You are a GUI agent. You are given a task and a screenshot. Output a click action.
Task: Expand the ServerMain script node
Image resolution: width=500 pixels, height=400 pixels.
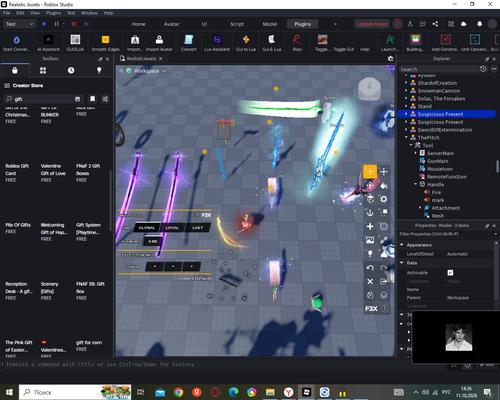pos(416,153)
